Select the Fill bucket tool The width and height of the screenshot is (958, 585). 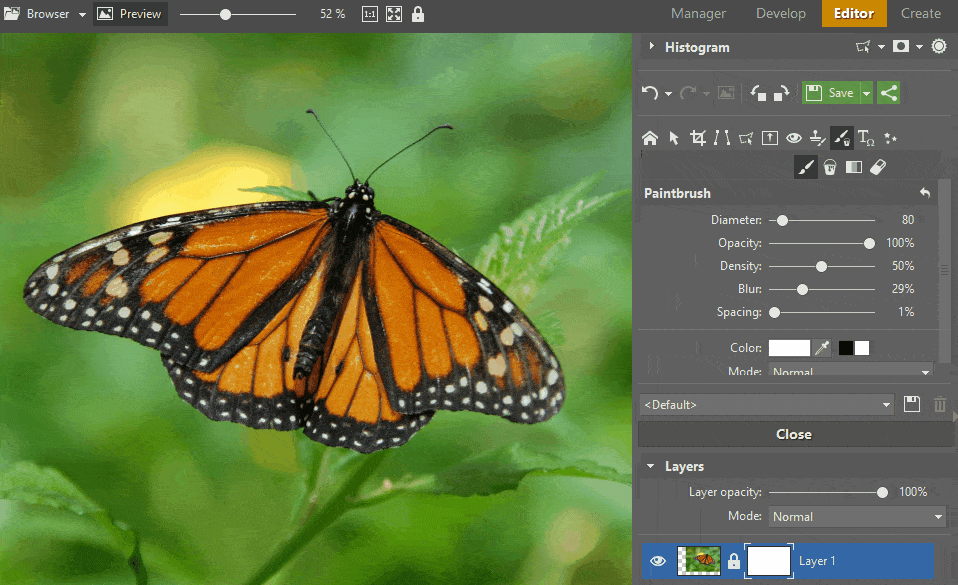point(830,167)
